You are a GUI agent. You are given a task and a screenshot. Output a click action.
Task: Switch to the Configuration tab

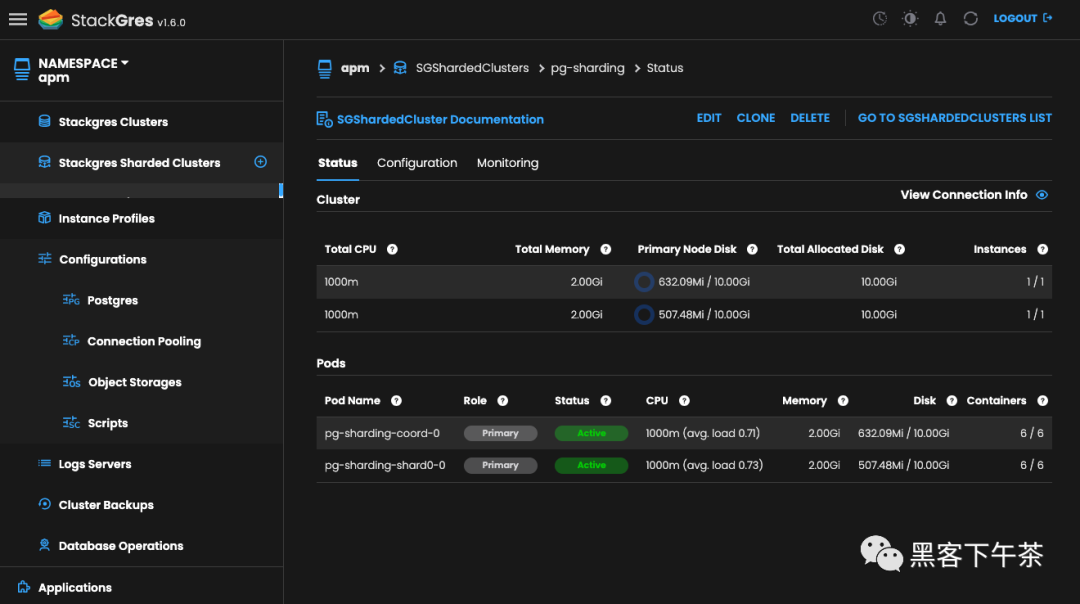pyautogui.click(x=417, y=163)
